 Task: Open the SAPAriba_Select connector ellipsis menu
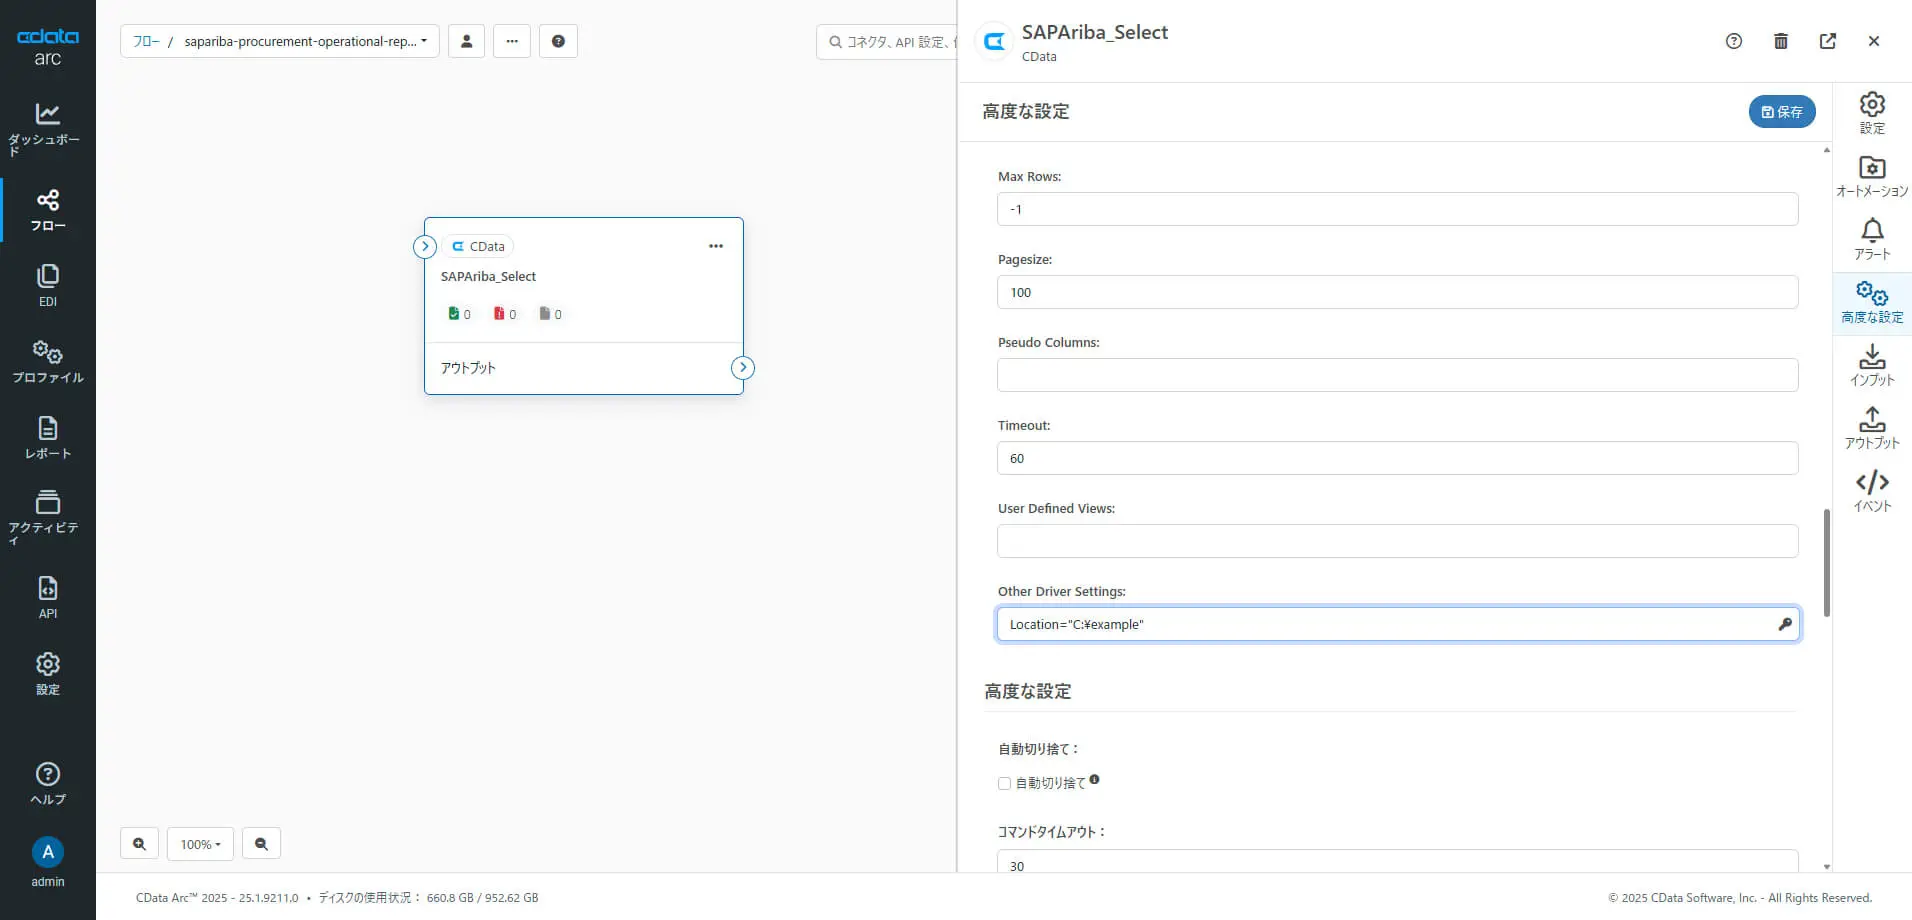(x=715, y=246)
